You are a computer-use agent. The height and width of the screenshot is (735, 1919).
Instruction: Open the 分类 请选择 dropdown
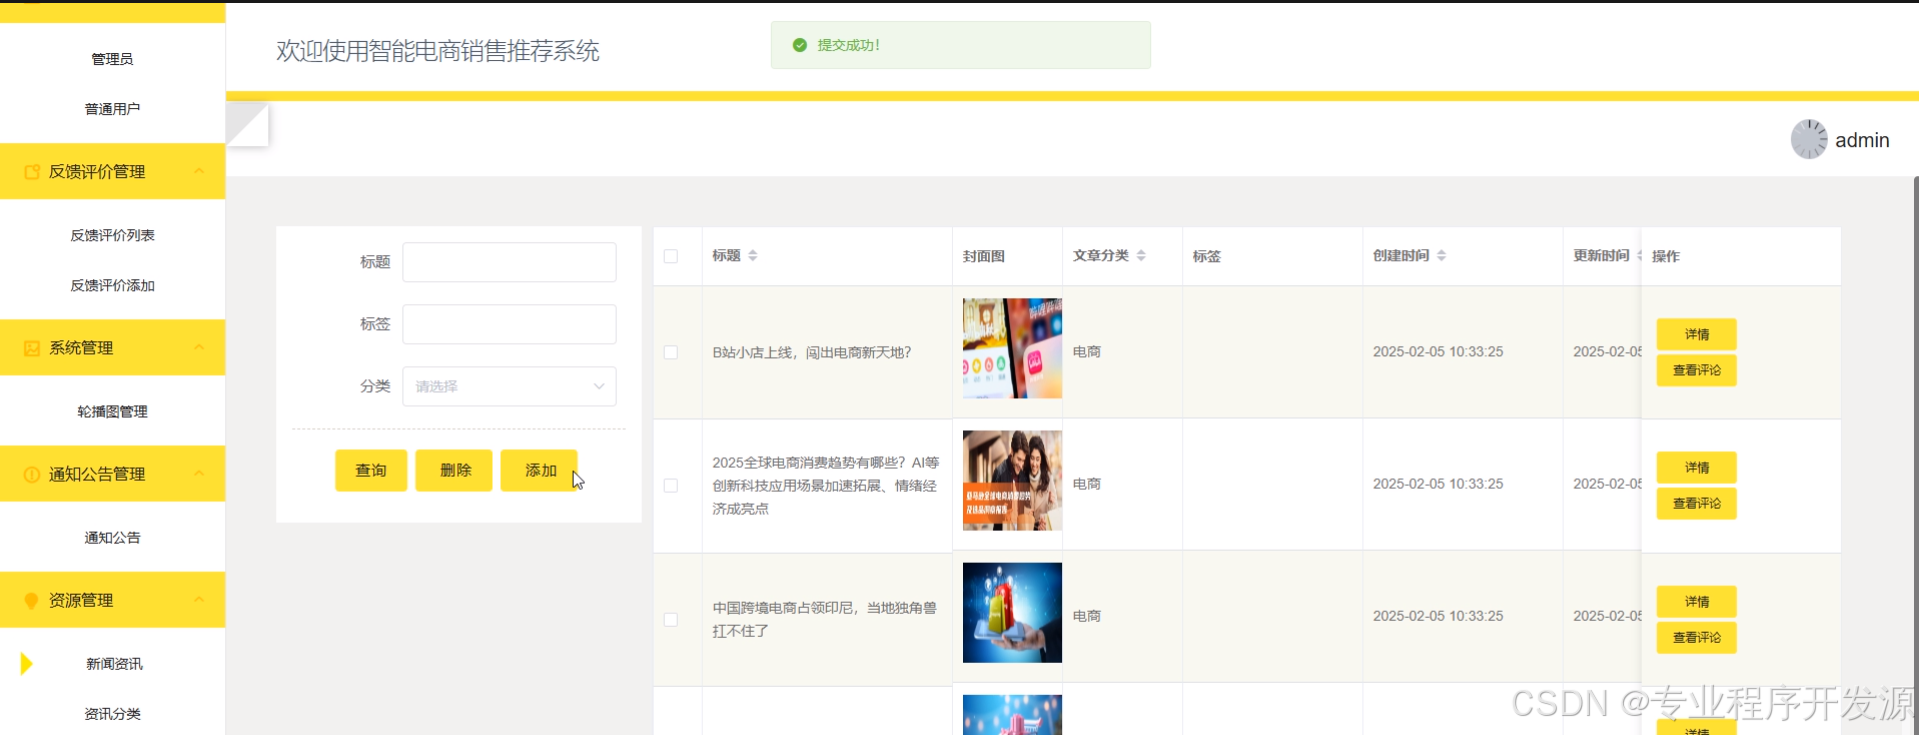click(509, 386)
